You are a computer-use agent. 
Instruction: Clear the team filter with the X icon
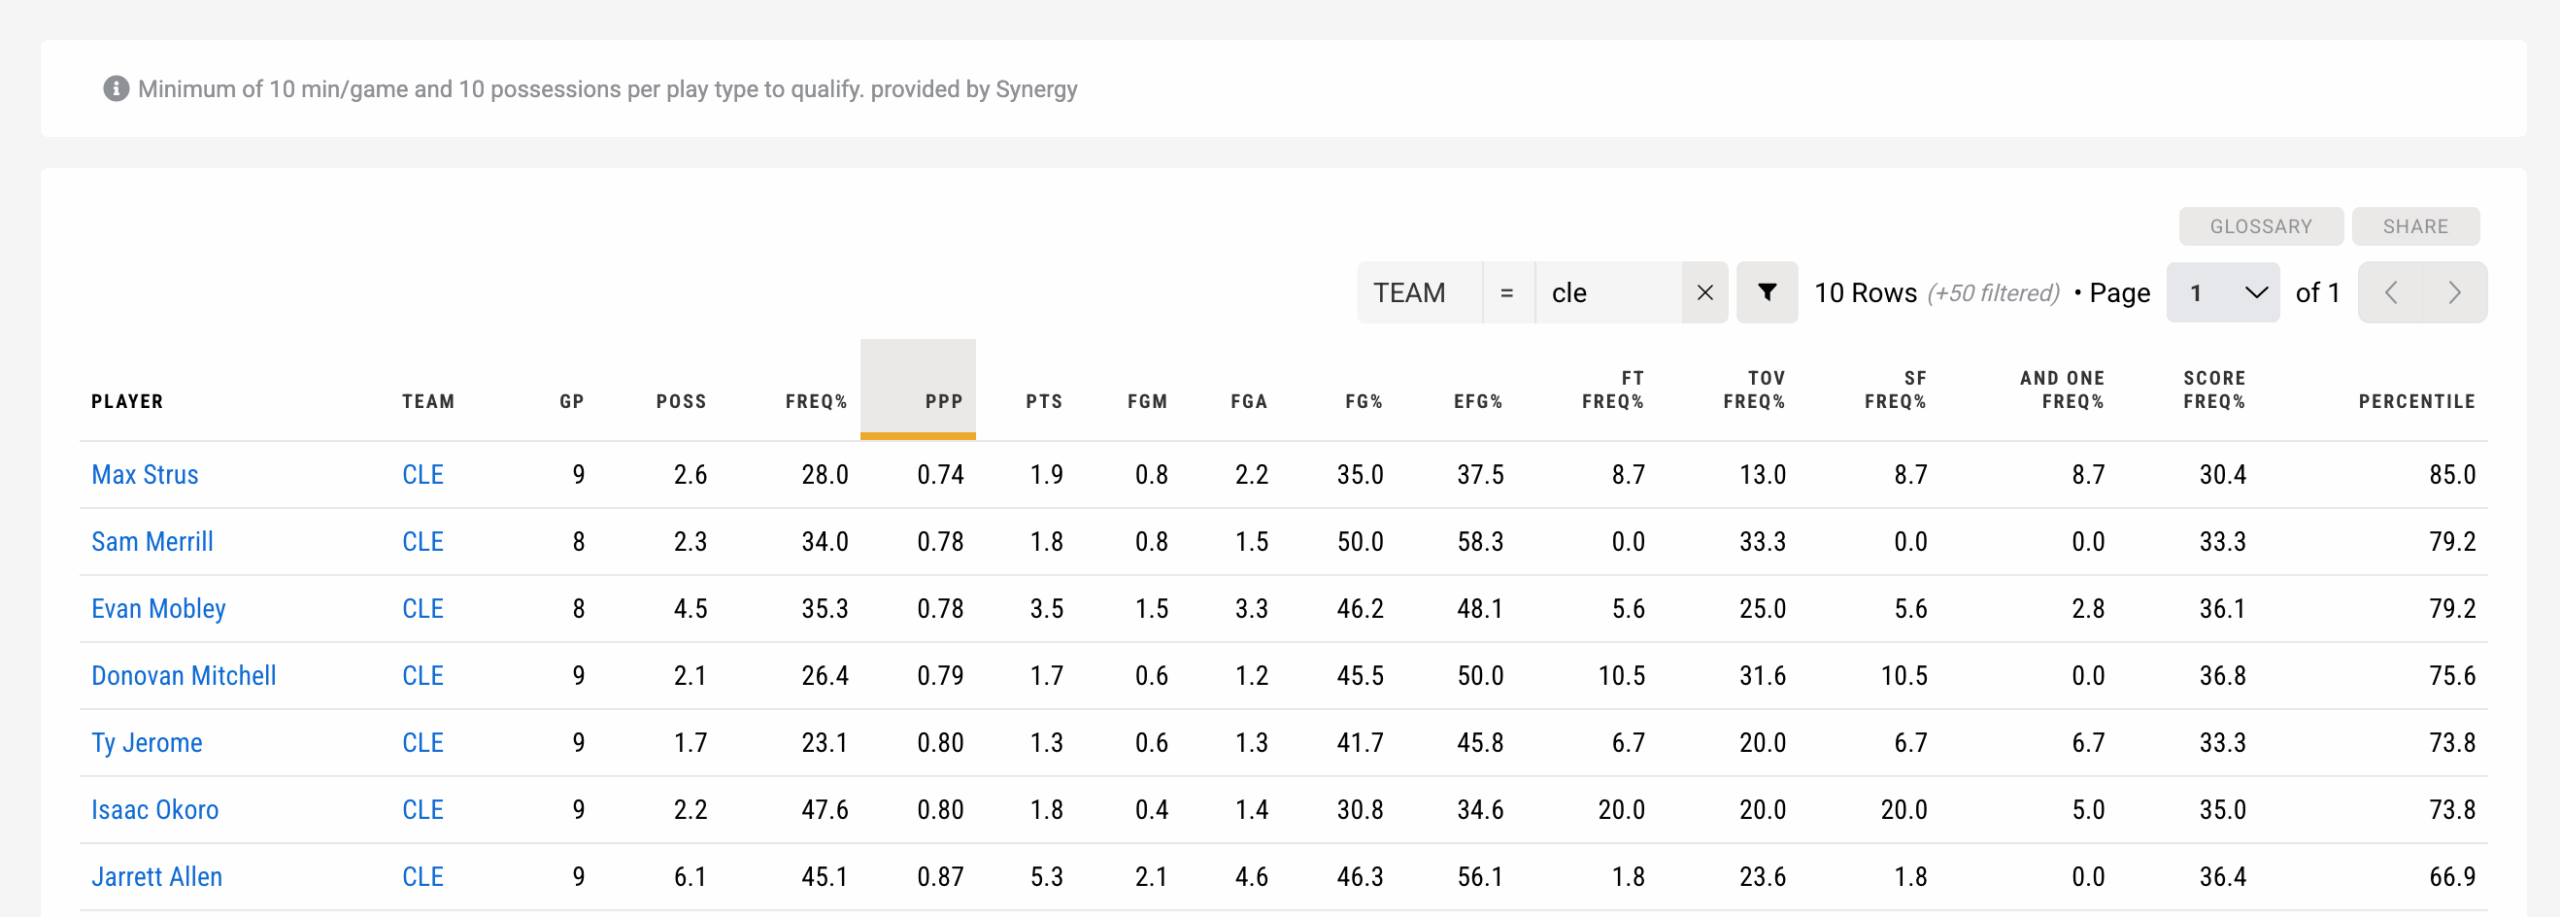pos(1705,293)
